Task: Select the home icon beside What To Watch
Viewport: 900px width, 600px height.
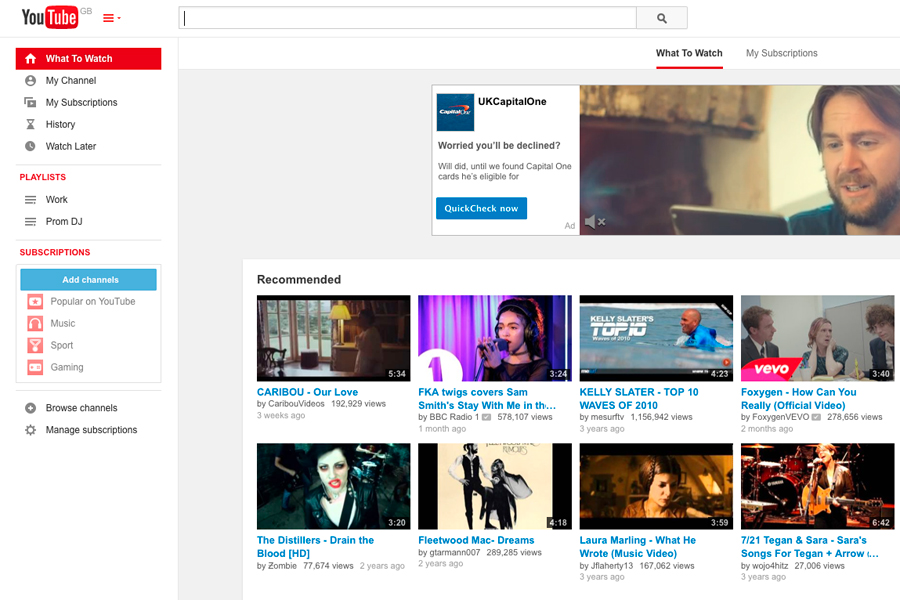Action: click(30, 59)
